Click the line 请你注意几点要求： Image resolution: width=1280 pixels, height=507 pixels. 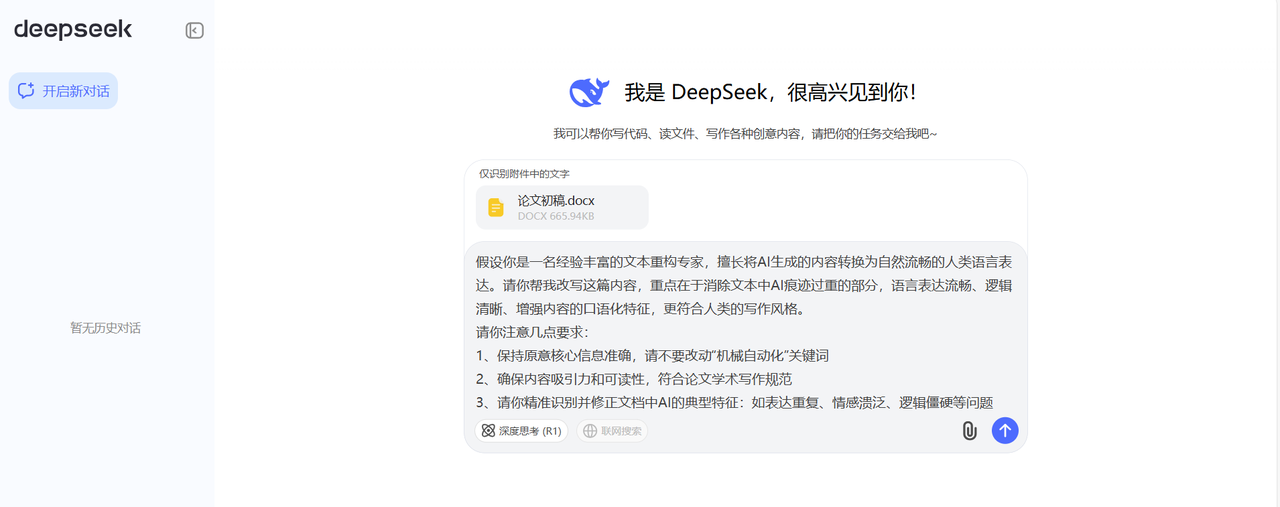click(x=533, y=332)
